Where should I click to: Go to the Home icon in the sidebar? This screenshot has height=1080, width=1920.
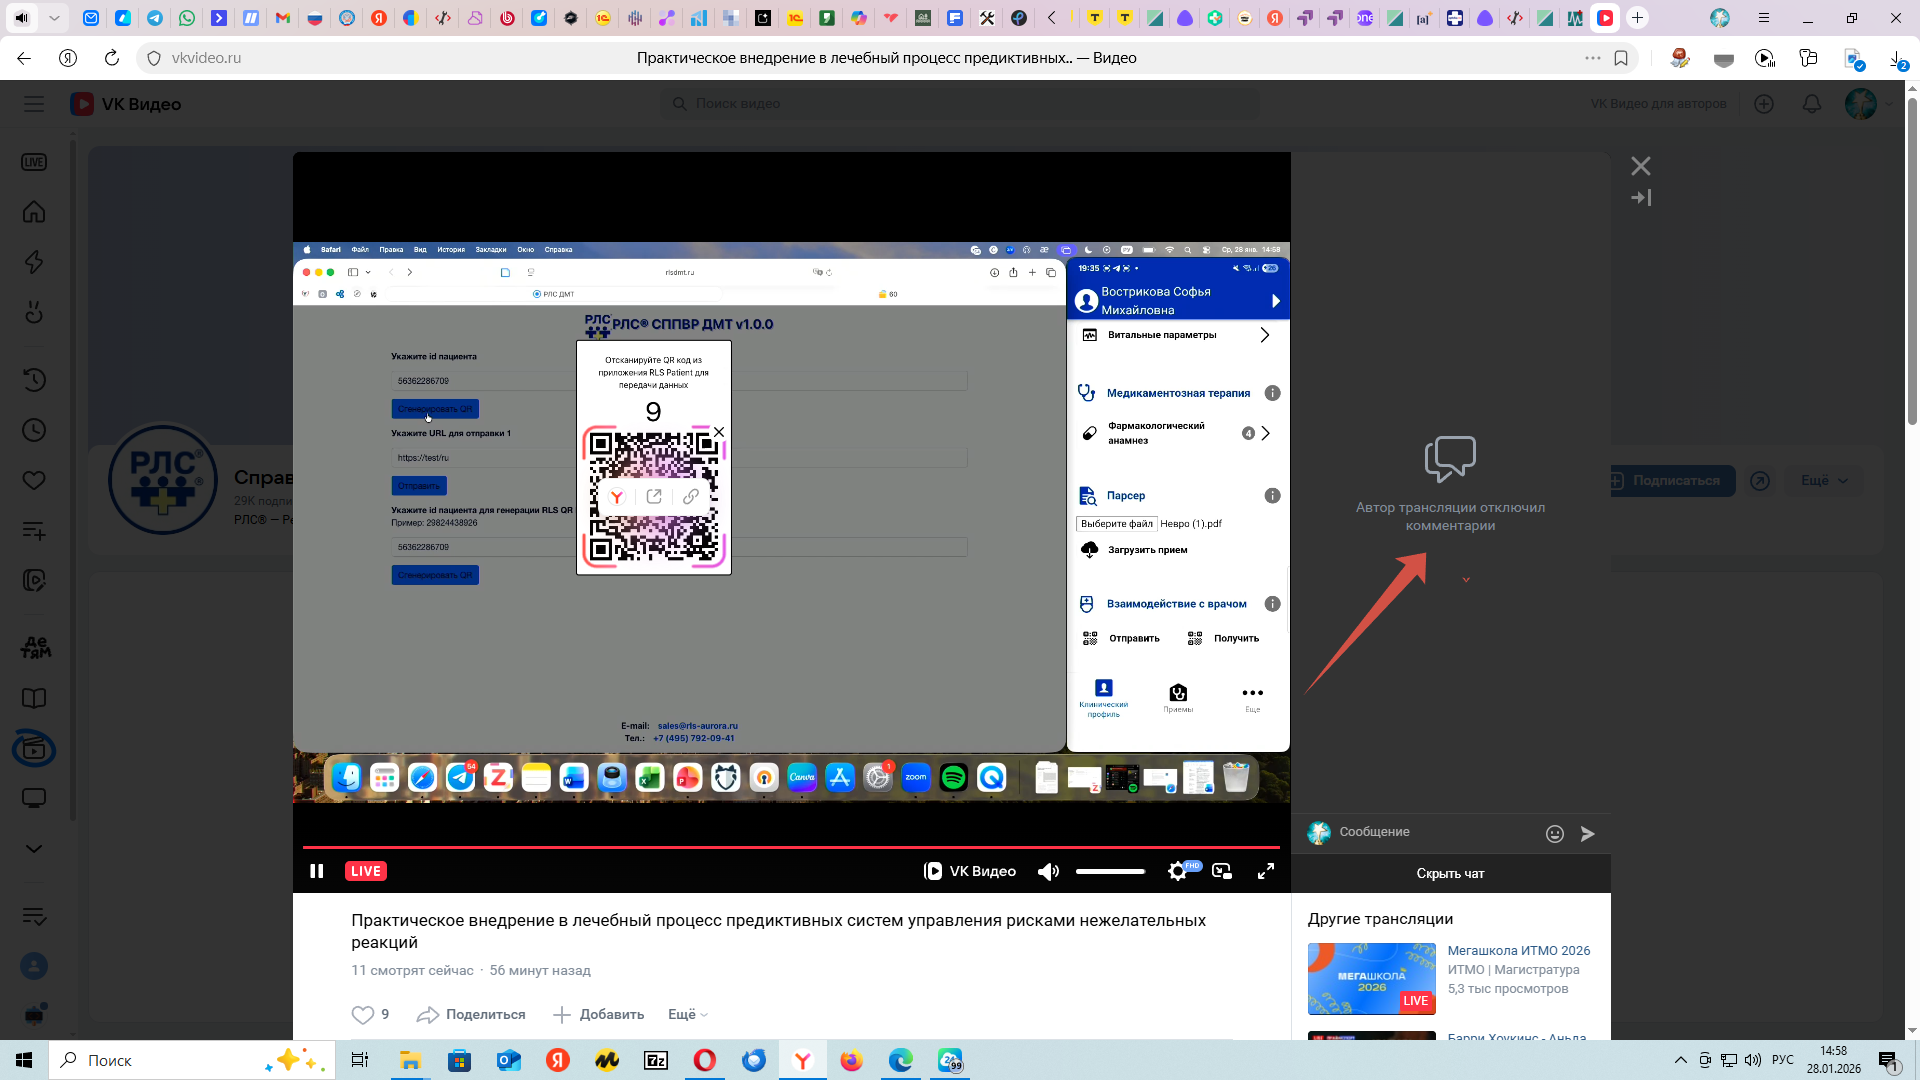pos(34,212)
